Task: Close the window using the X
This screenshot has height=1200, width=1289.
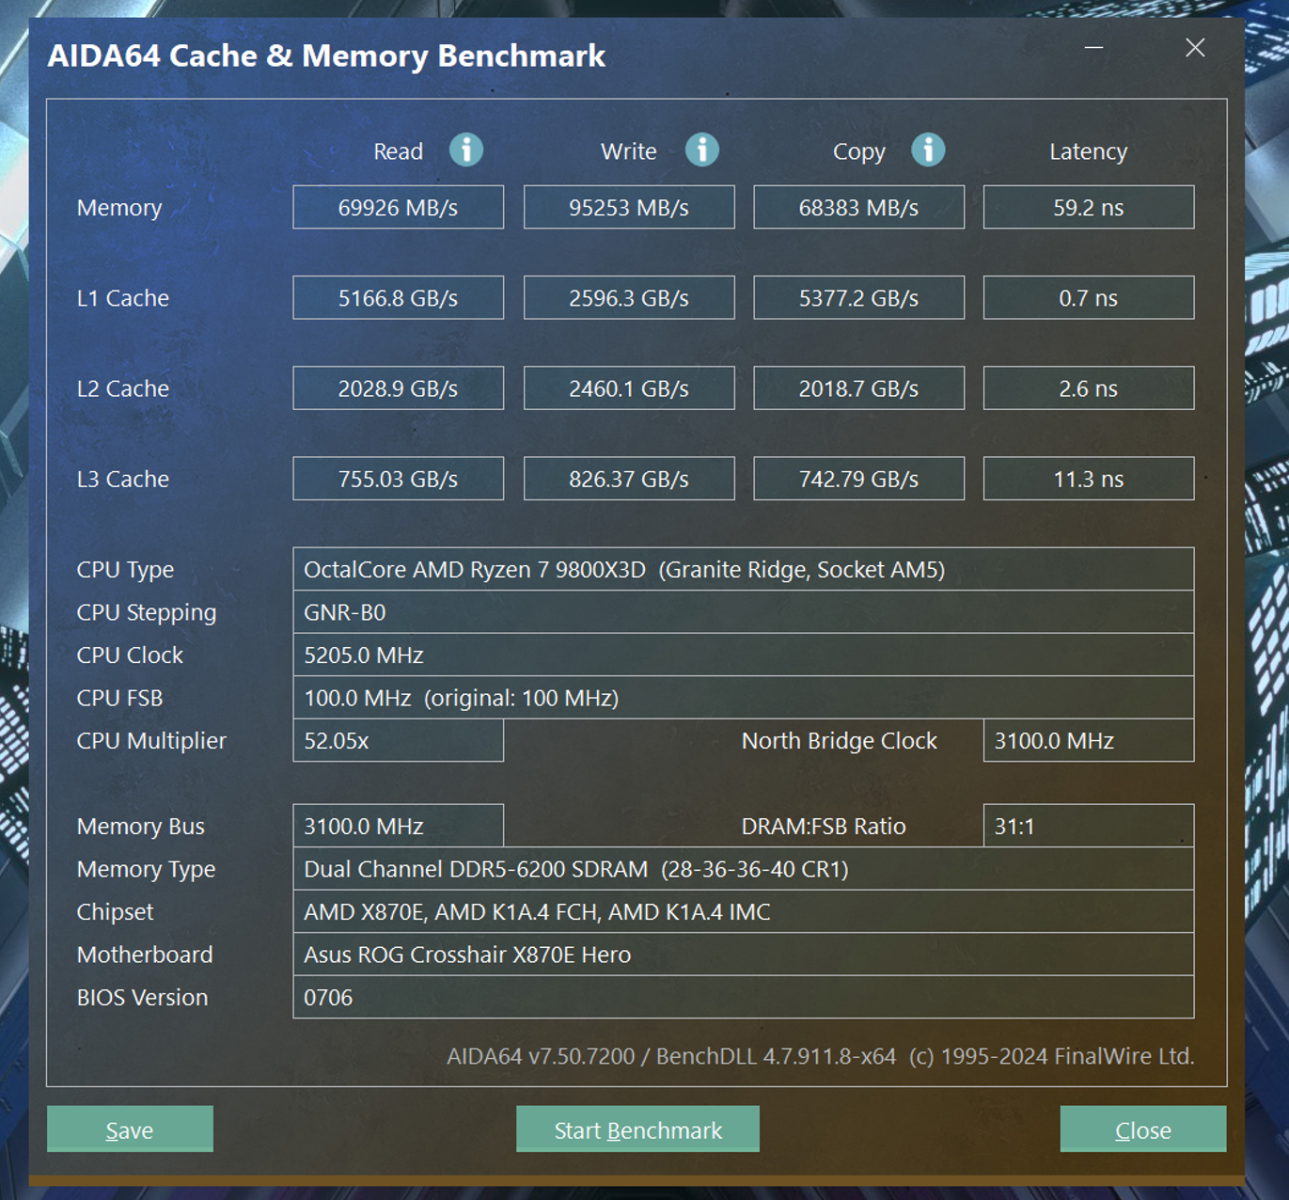Action: (1195, 48)
